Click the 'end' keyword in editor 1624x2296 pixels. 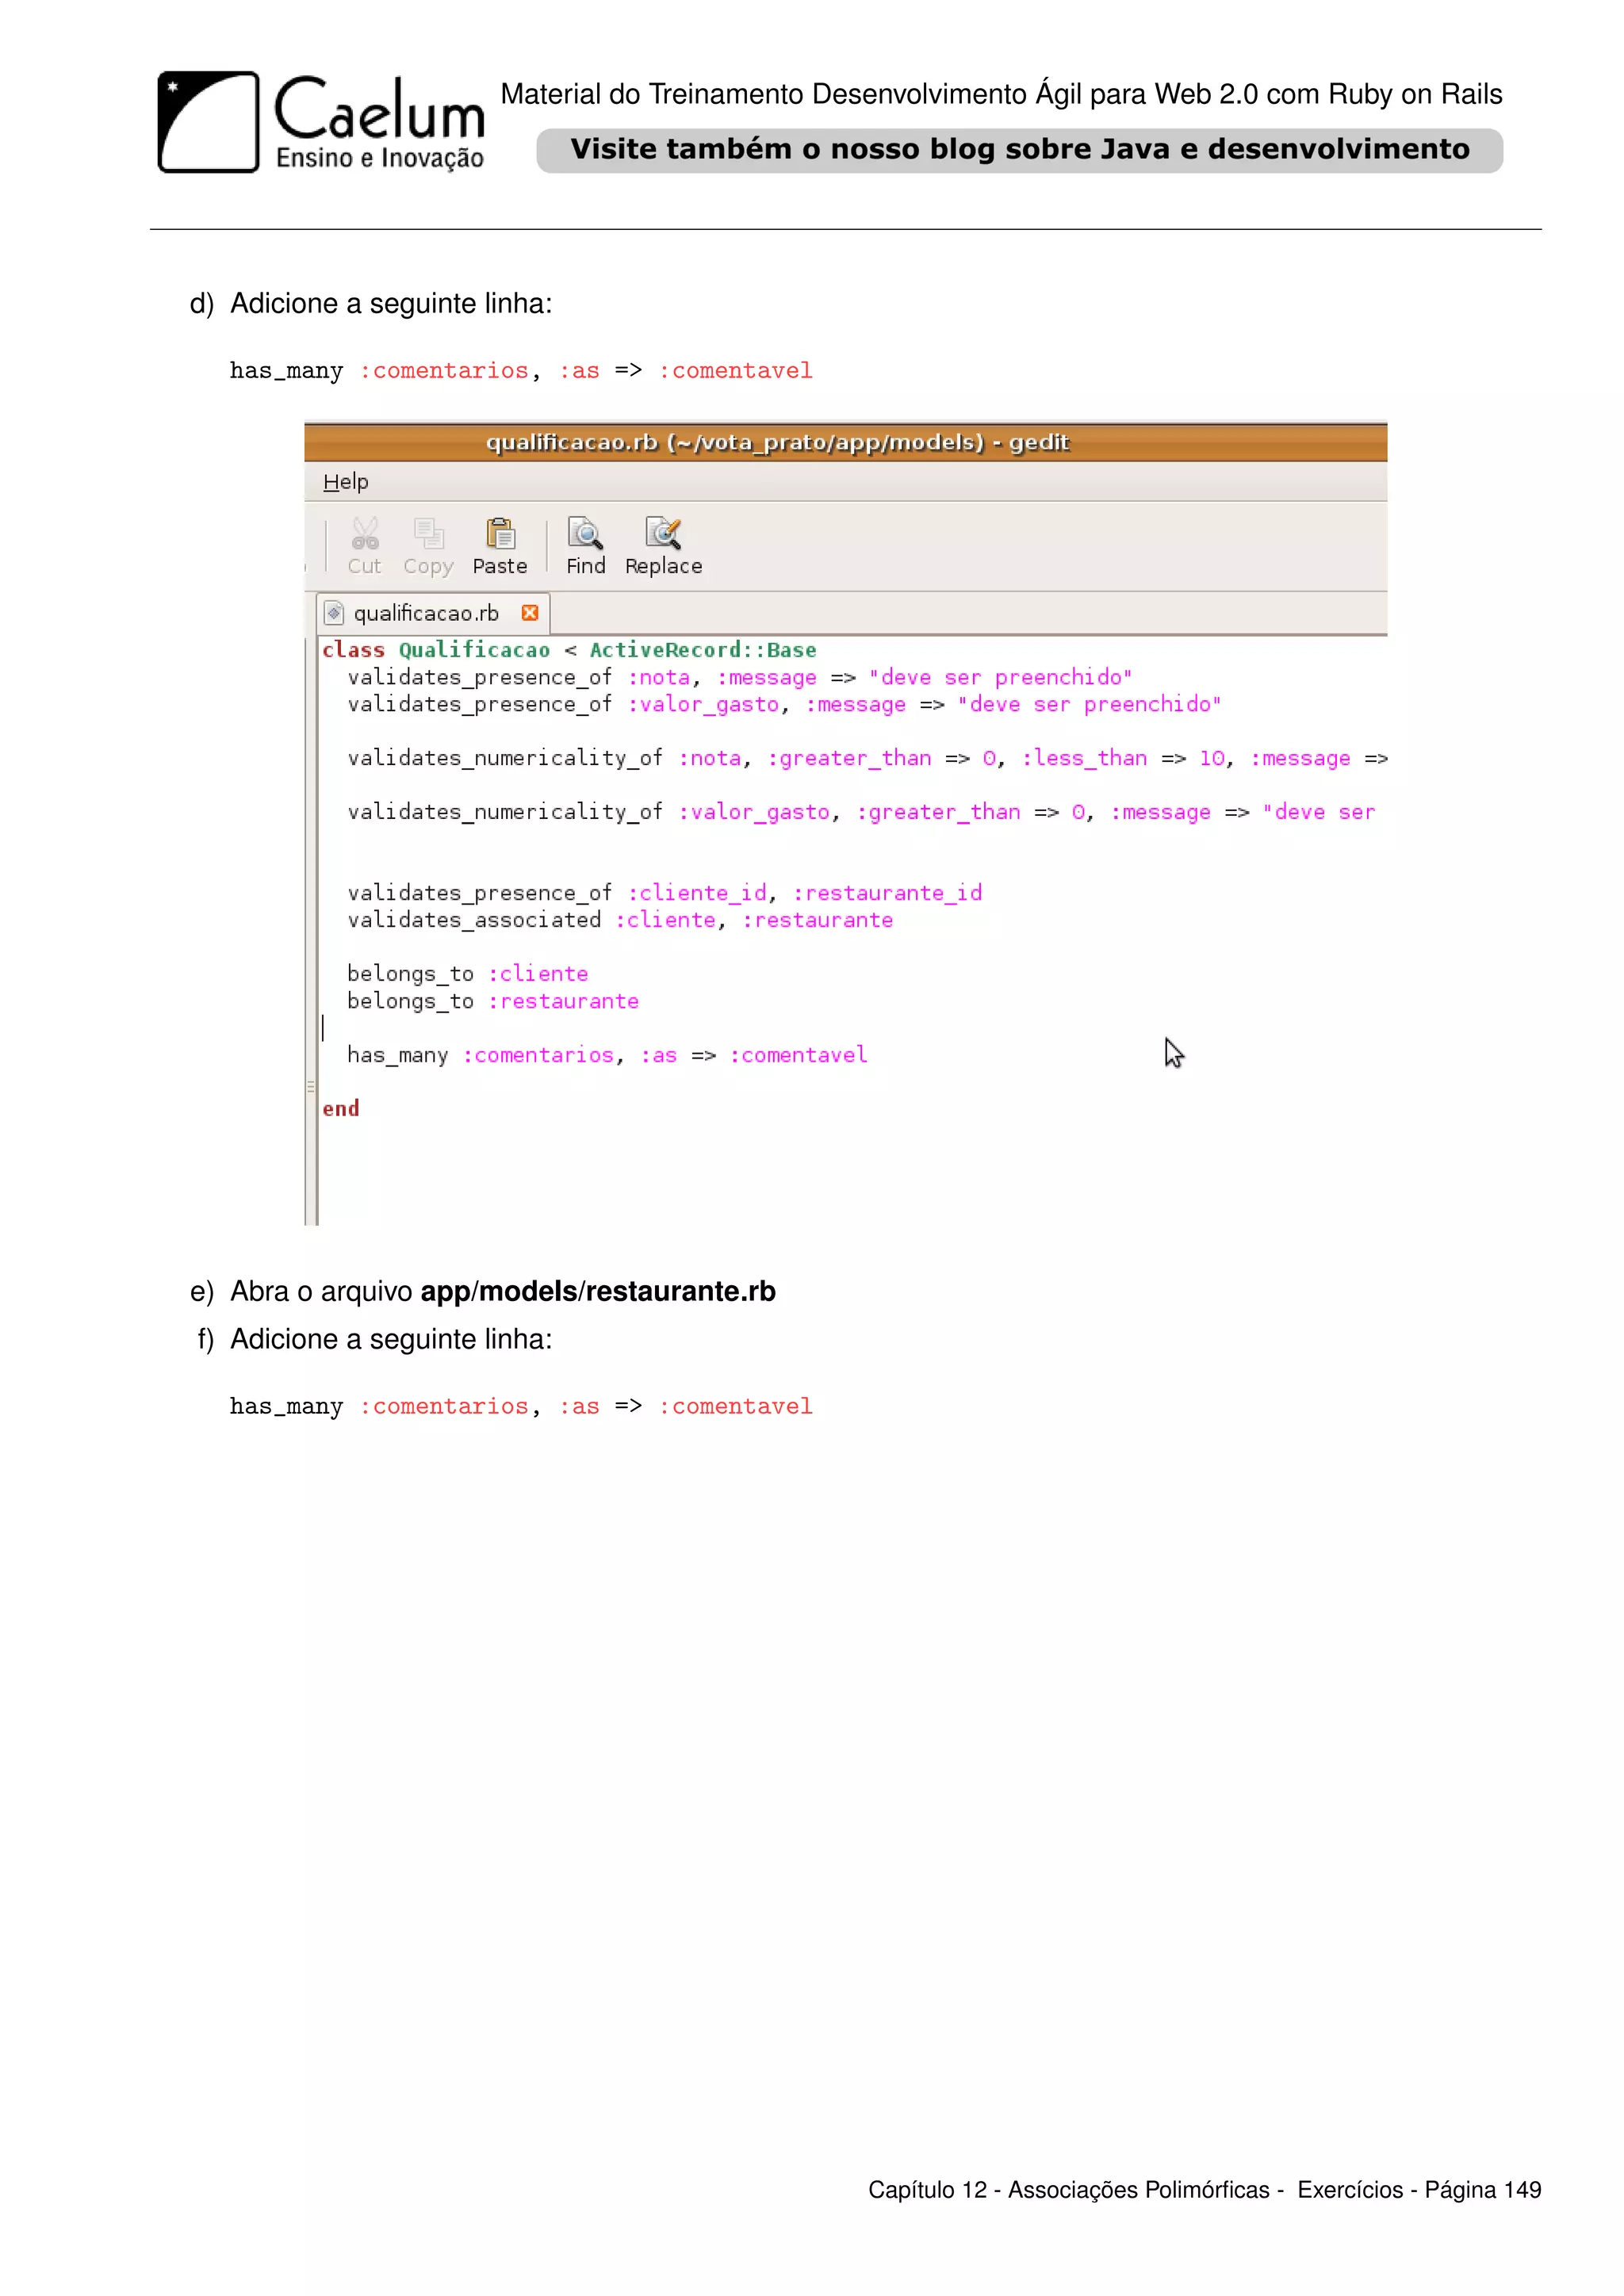340,1109
